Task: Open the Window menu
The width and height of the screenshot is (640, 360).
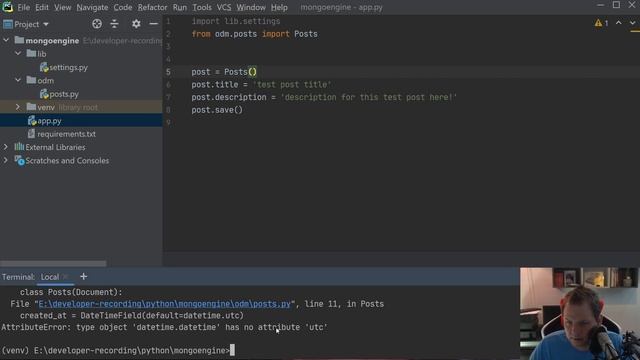Action: [251, 7]
